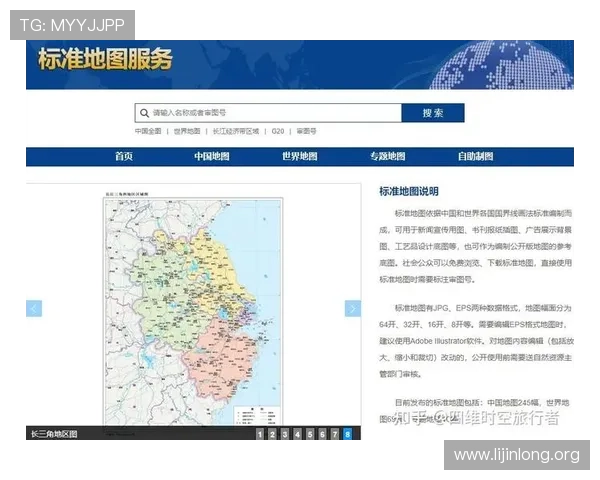600x480 pixels.
Task: Open the 世界地图 nav tab
Action: [x=300, y=156]
